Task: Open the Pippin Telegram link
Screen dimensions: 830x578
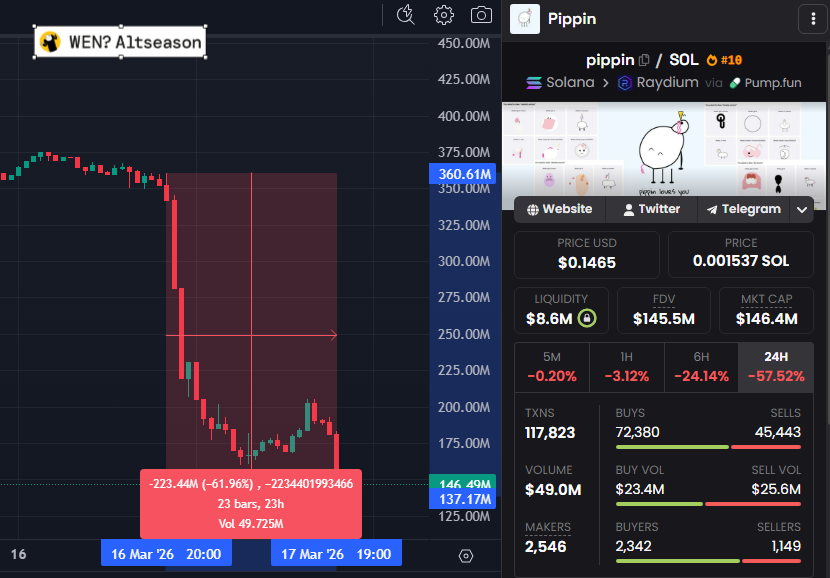Action: [x=744, y=209]
